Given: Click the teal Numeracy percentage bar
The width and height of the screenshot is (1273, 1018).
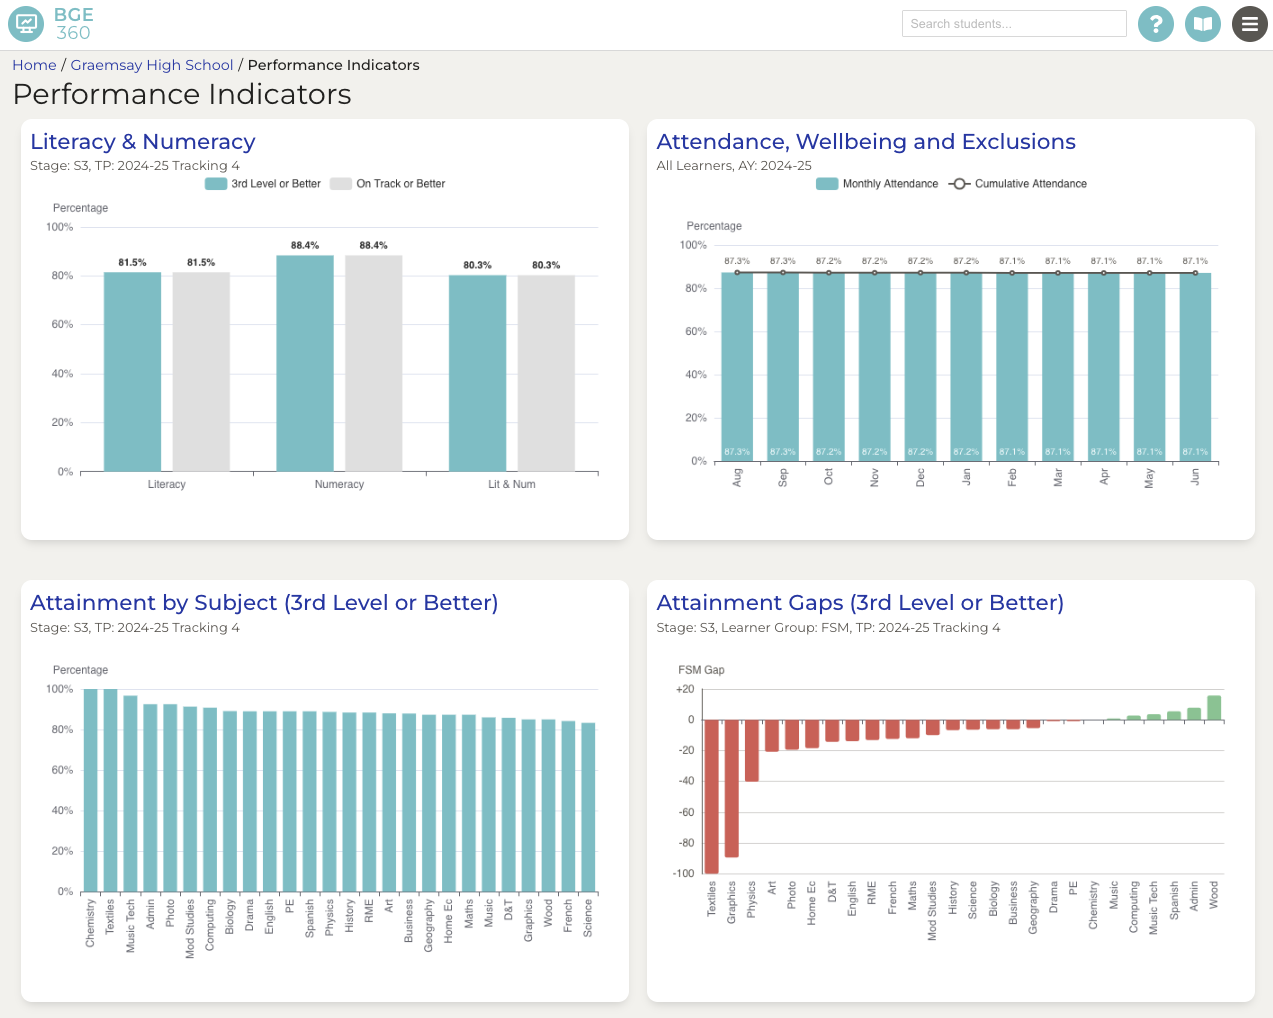Looking at the screenshot, I should tap(305, 360).
